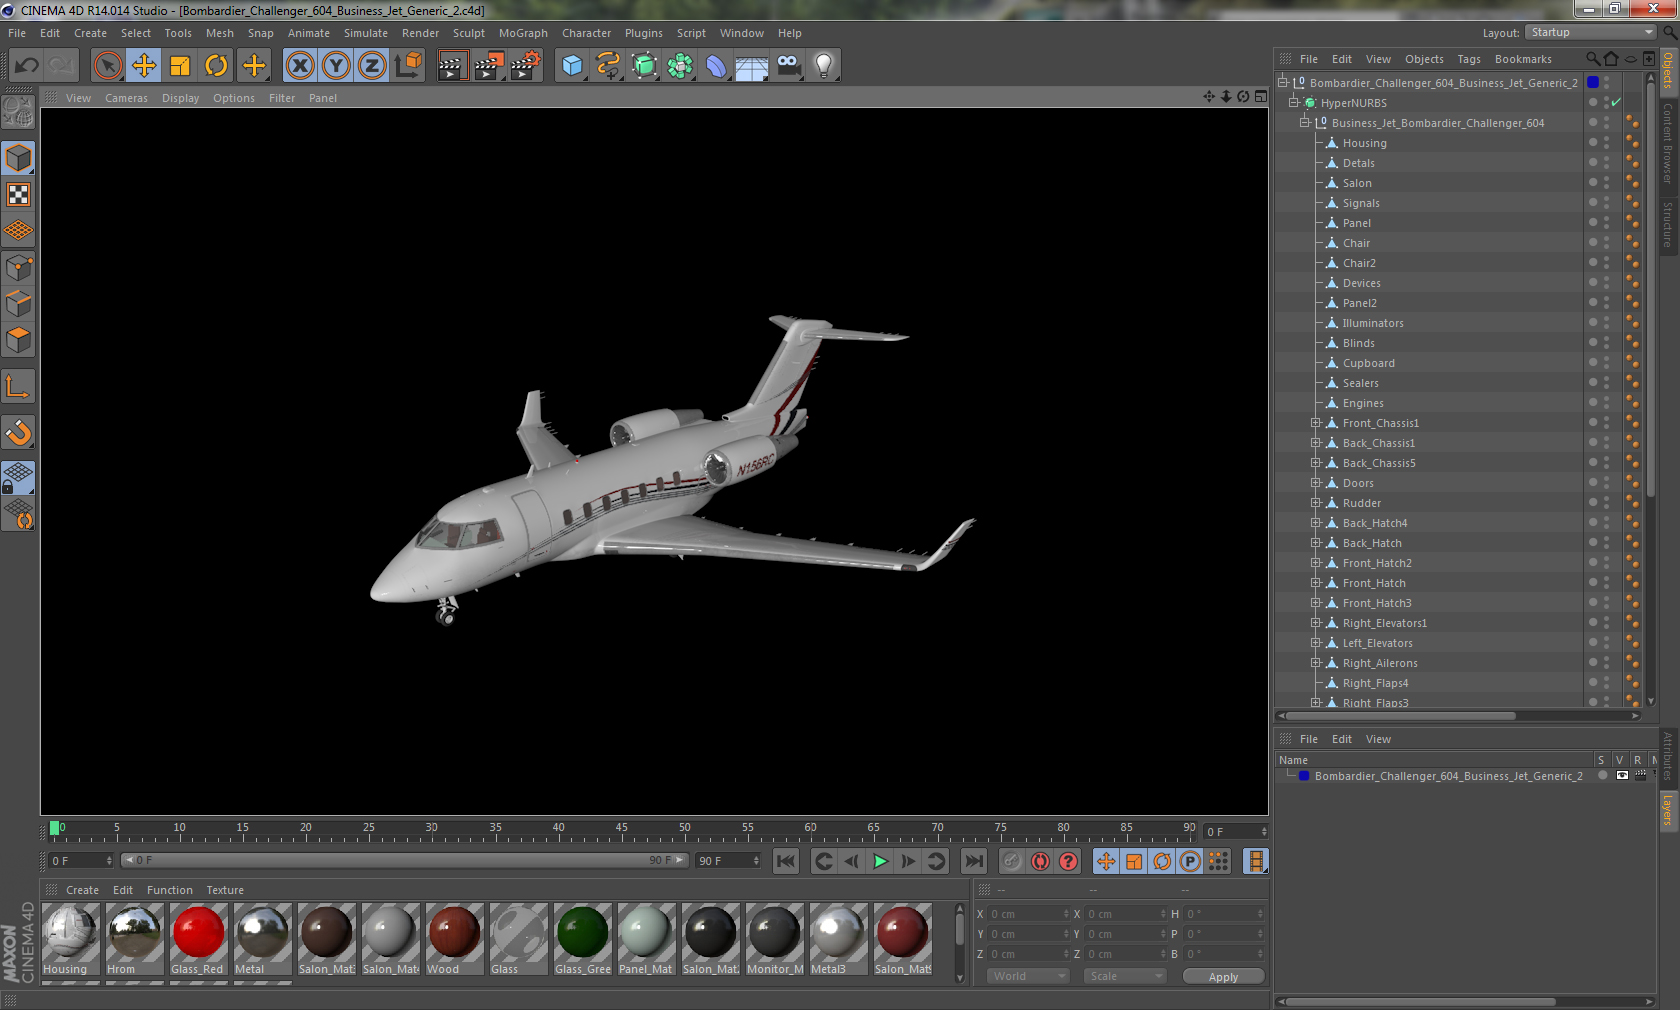This screenshot has height=1010, width=1680.
Task: Open Simulate menu
Action: (366, 33)
